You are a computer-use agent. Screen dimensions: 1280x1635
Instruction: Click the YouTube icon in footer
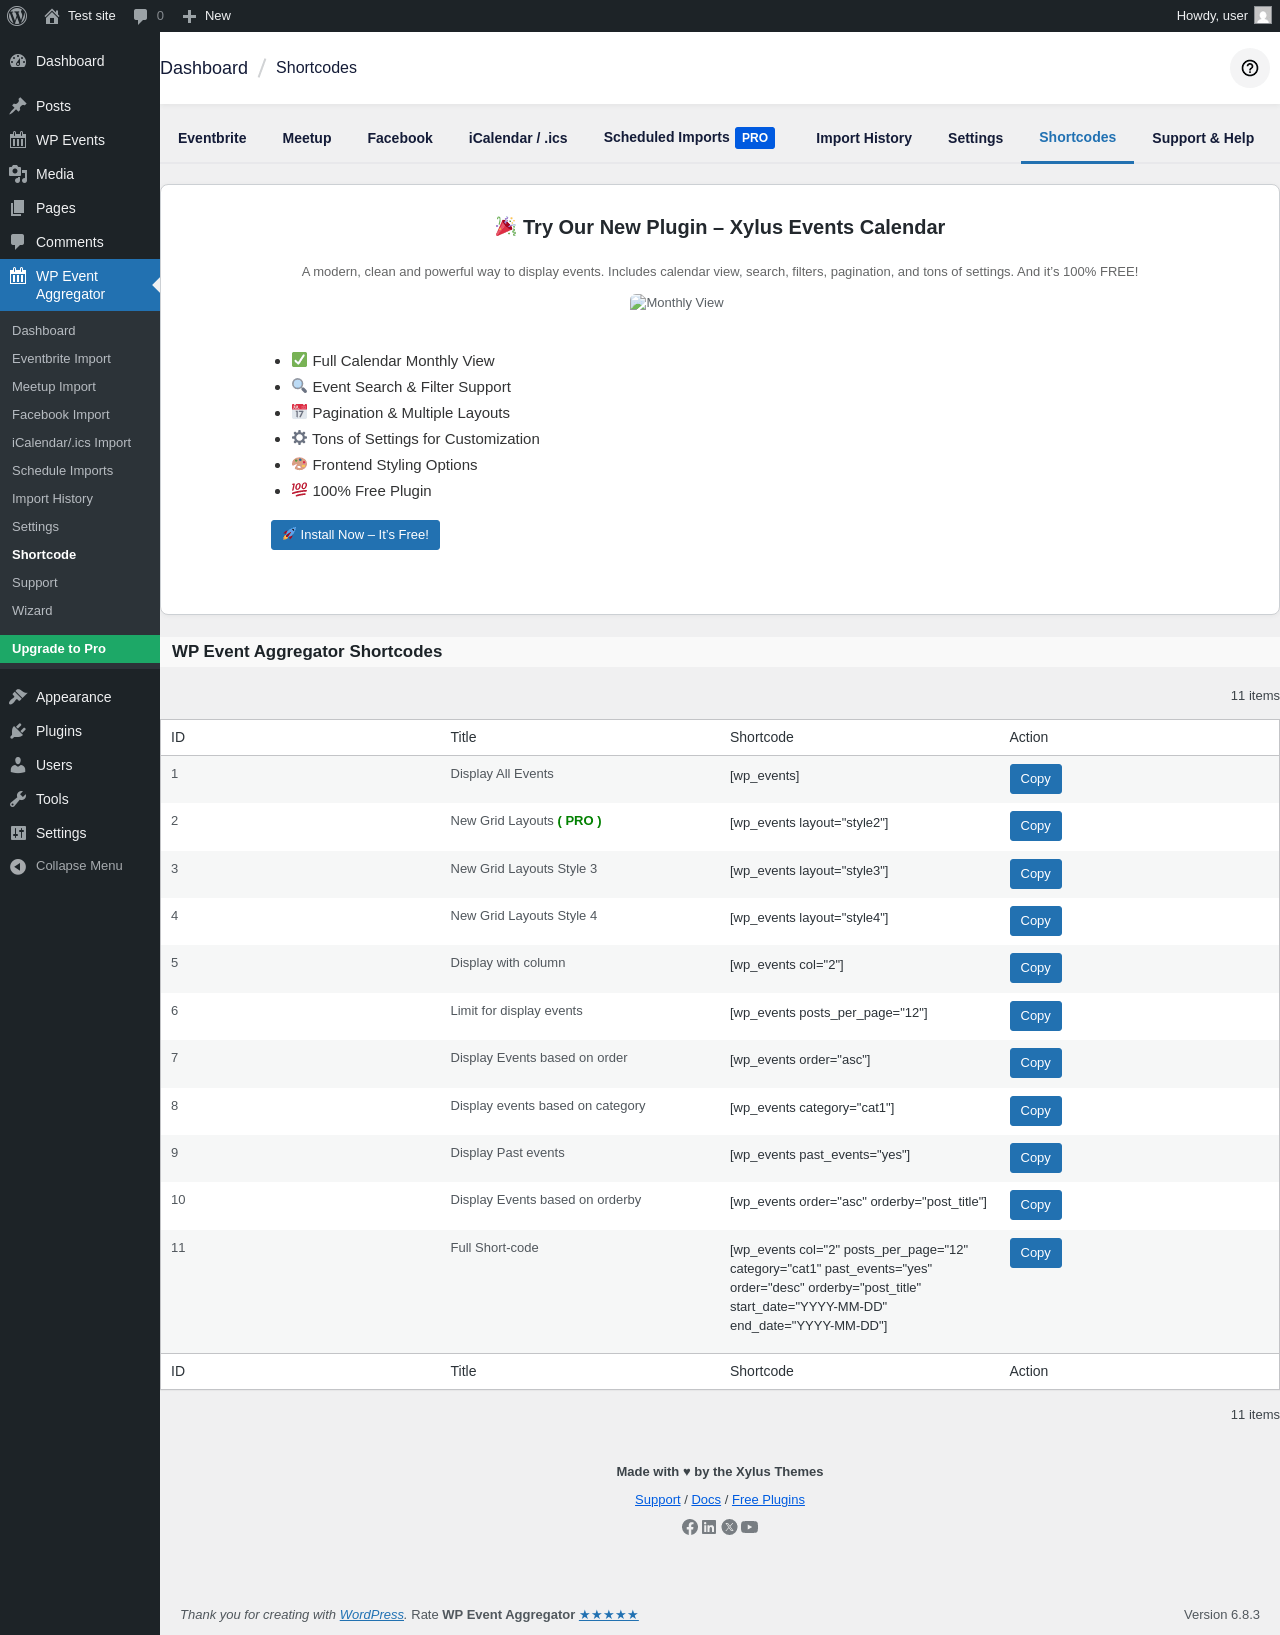tap(750, 1527)
